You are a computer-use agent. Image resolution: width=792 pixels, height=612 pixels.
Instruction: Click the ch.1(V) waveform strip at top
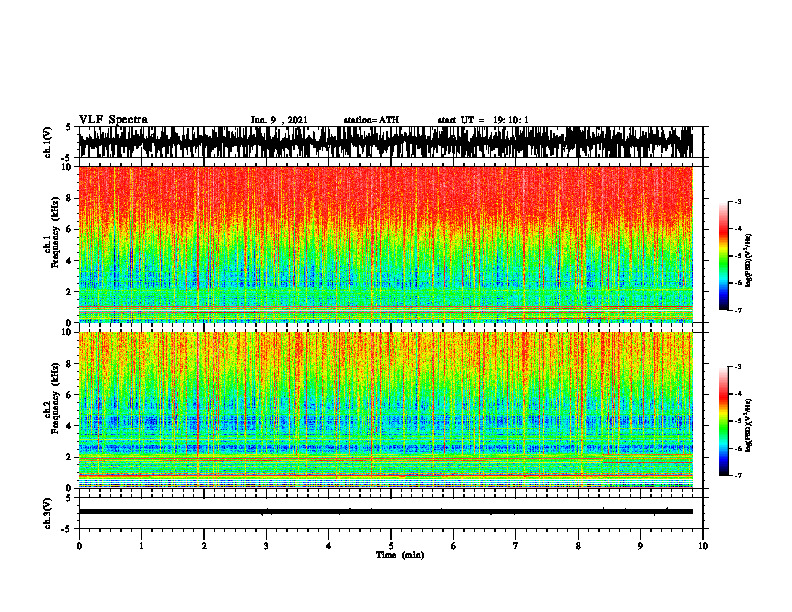pyautogui.click(x=386, y=142)
